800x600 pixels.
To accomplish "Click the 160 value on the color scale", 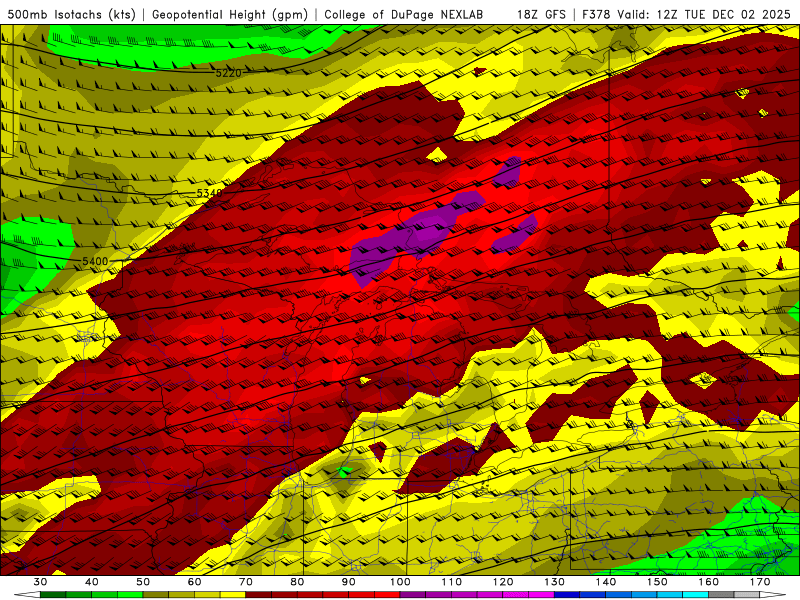I will (709, 582).
